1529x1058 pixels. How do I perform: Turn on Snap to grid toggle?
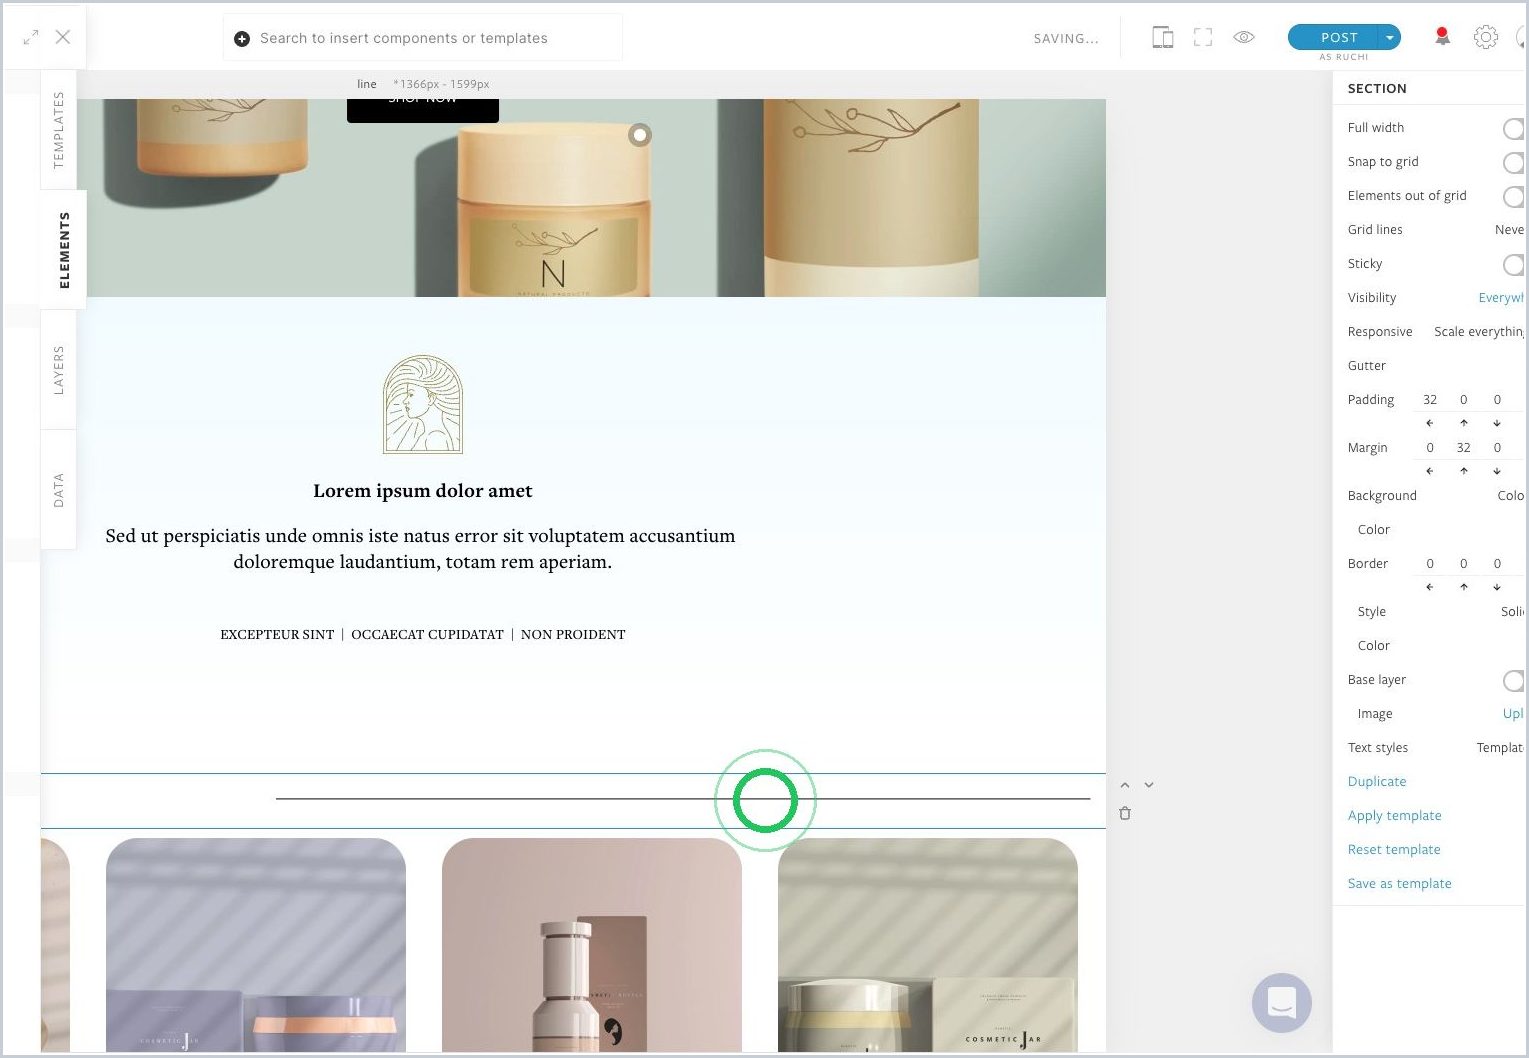point(1514,162)
